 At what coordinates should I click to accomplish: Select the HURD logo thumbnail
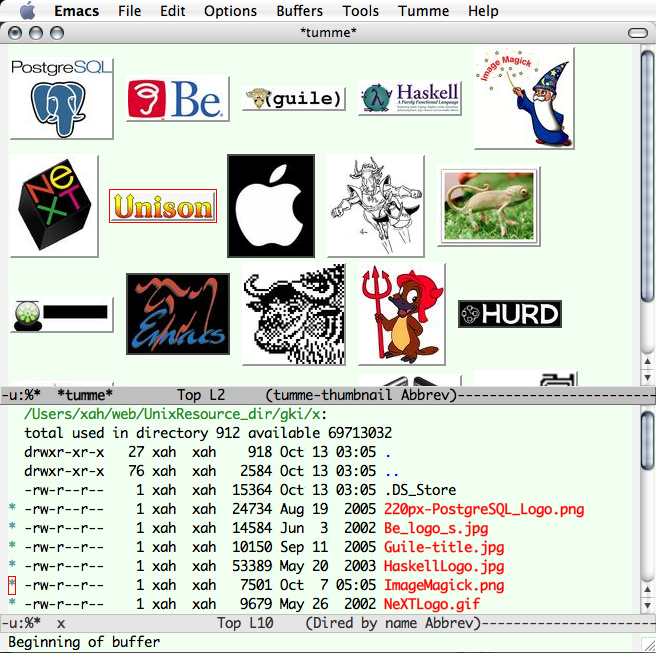[510, 314]
